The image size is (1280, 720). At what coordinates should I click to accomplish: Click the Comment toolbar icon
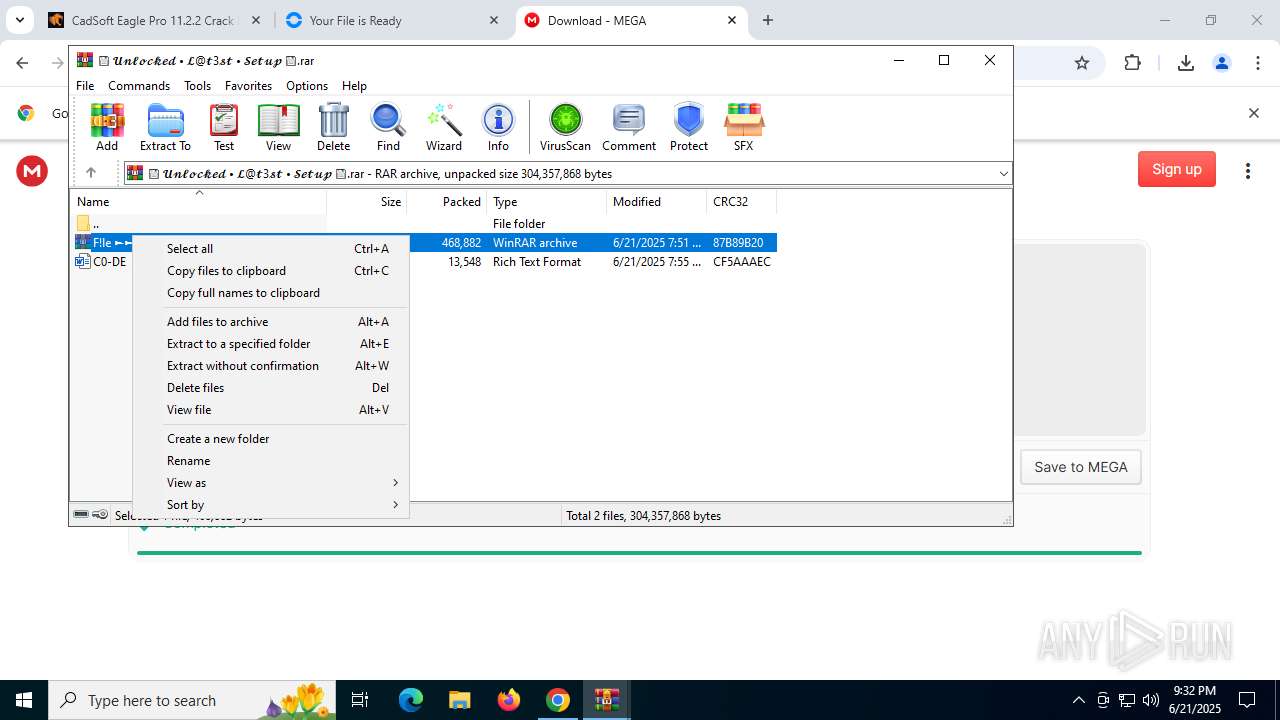629,127
